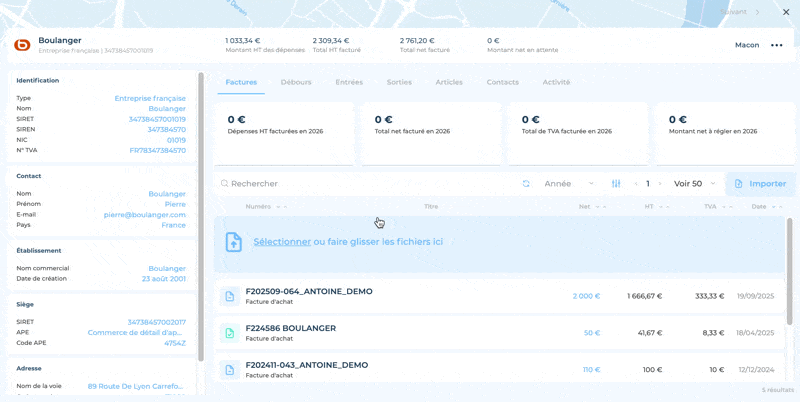Click the document icon of F202411-043_ANTOINE_DEMO
This screenshot has width=800, height=402.
pos(230,370)
